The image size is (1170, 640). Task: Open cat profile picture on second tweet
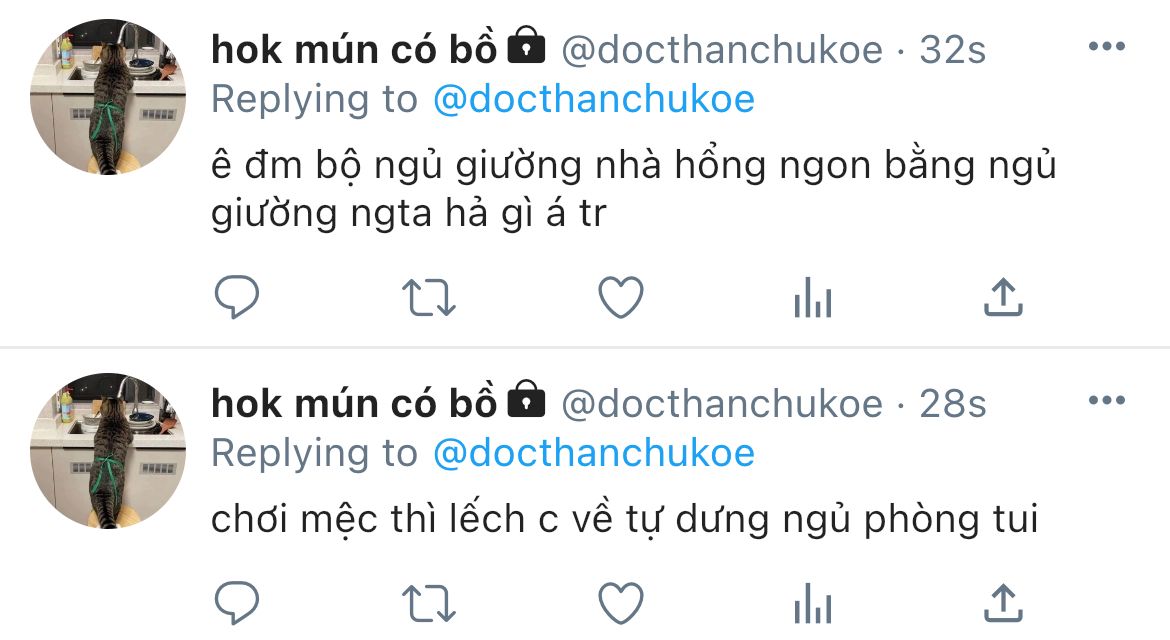click(x=108, y=451)
